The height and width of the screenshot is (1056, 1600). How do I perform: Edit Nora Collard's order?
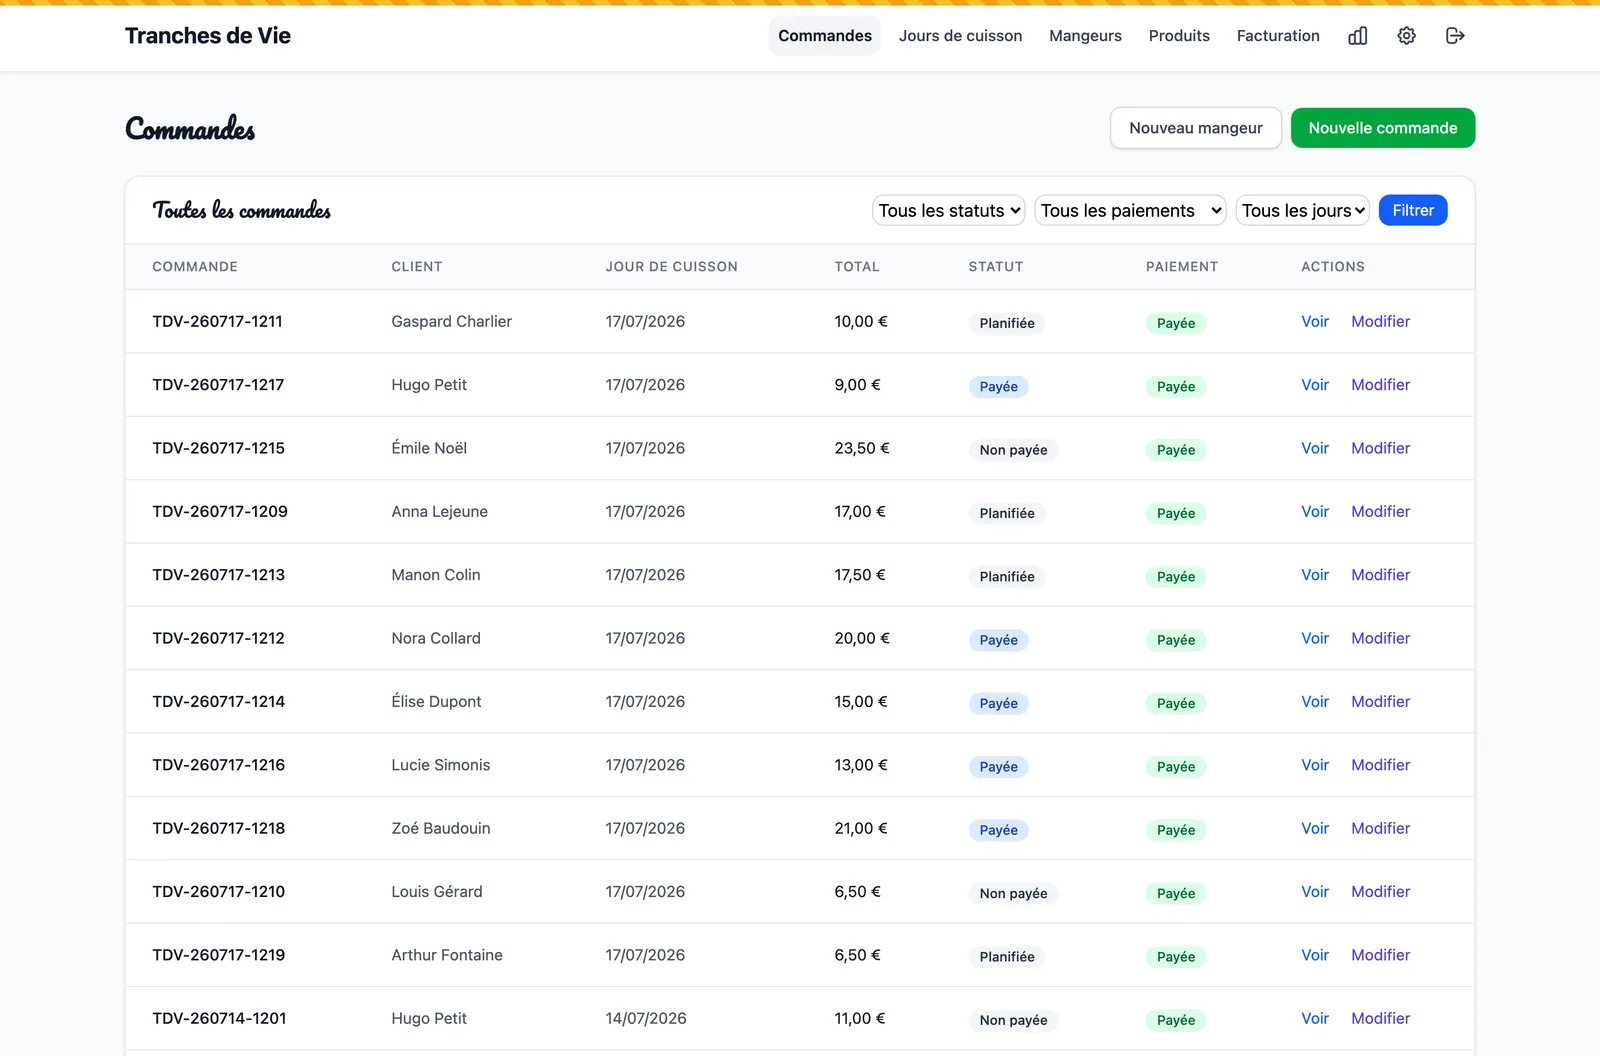(x=1380, y=638)
